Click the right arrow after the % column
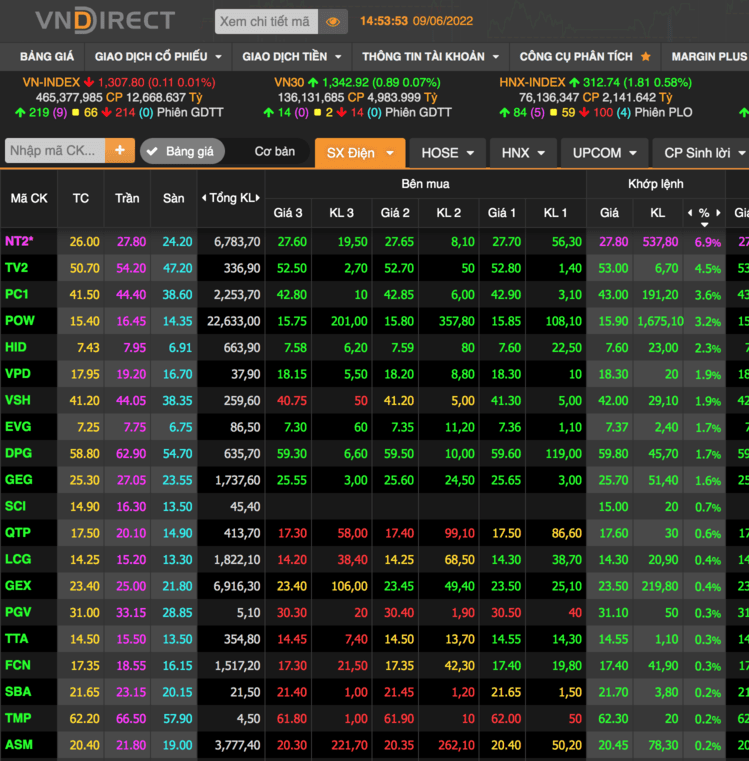This screenshot has width=749, height=761. (x=718, y=213)
